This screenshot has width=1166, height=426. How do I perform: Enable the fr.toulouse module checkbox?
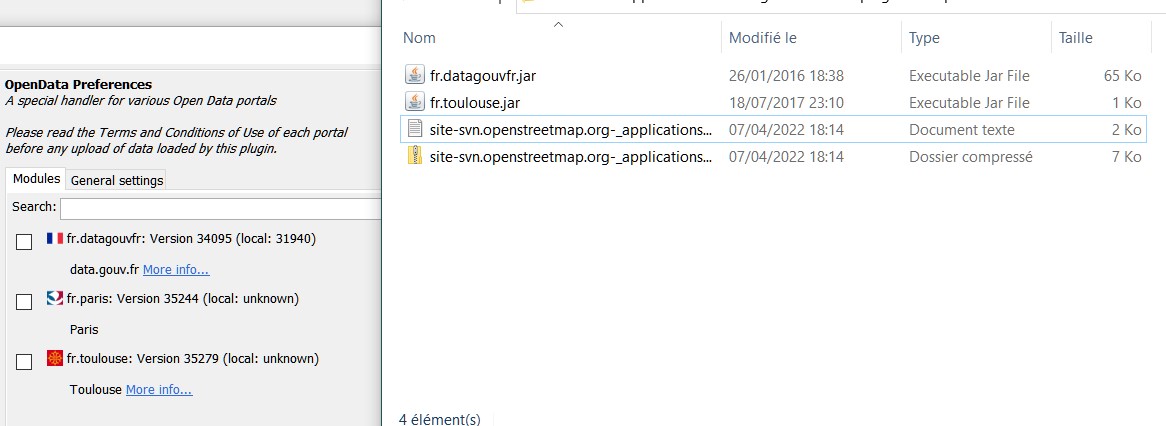[25, 362]
